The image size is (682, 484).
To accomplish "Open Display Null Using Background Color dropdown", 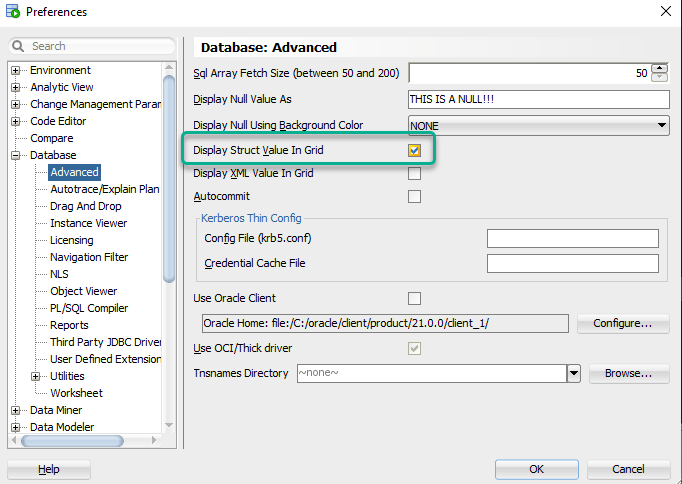I will click(x=539, y=126).
